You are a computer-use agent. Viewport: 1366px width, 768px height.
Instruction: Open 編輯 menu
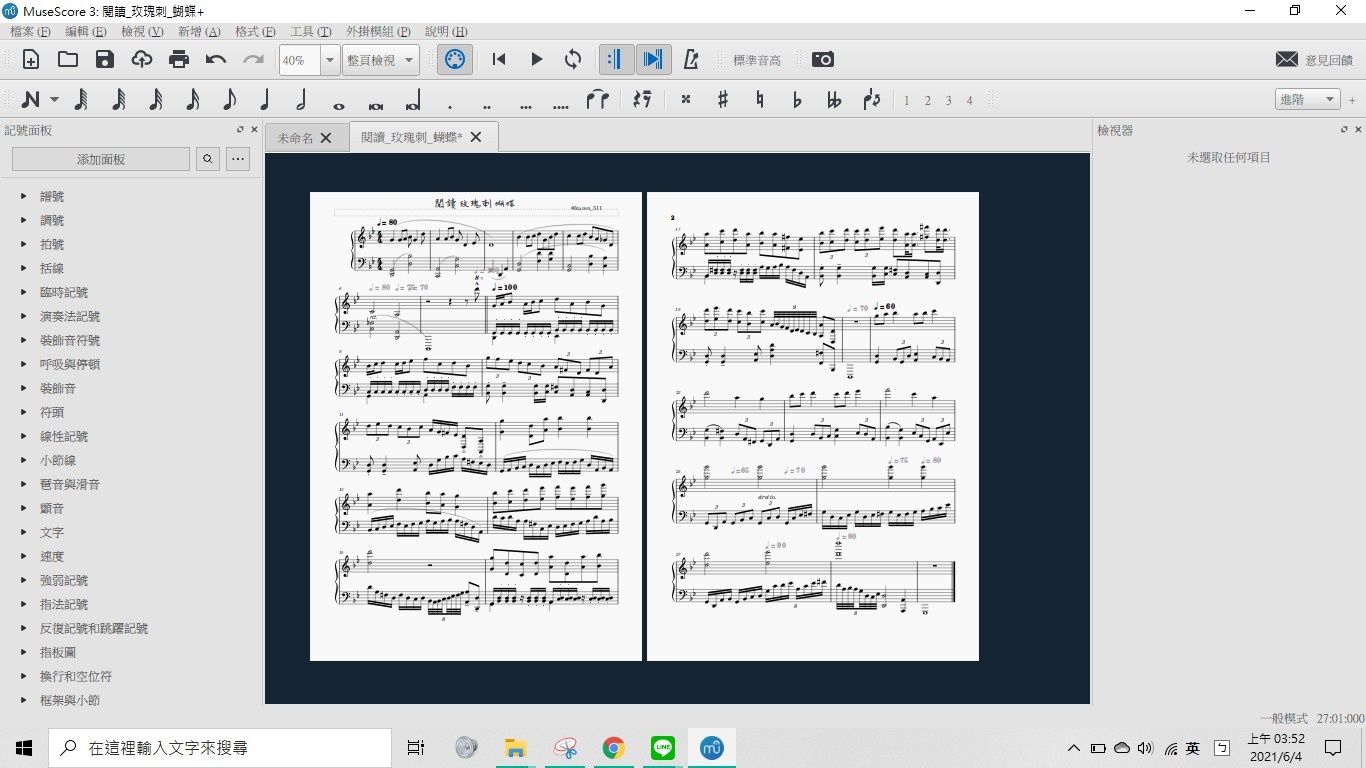pyautogui.click(x=86, y=32)
